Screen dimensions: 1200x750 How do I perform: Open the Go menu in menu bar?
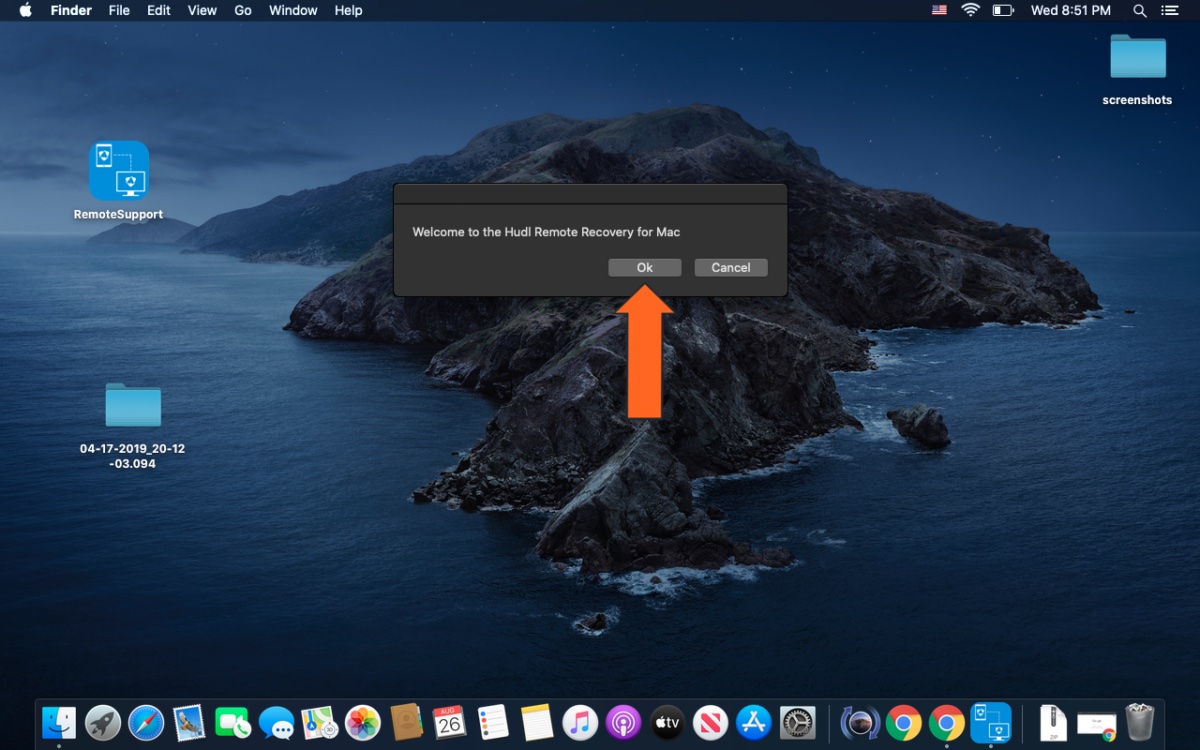point(242,10)
